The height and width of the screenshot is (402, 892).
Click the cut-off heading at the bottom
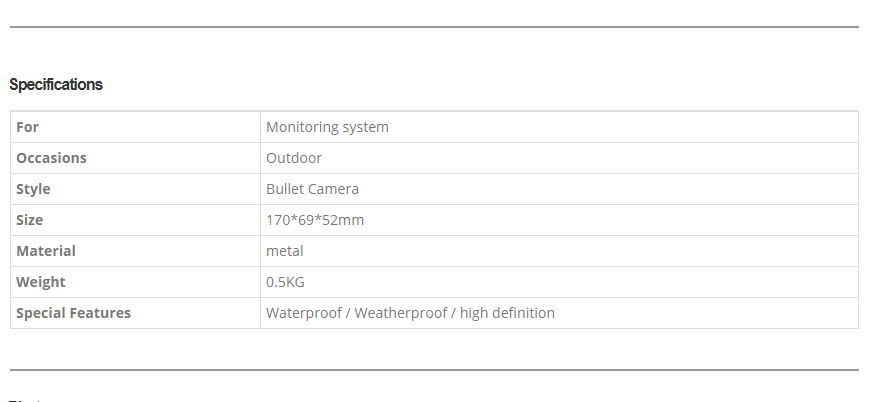(x=26, y=399)
